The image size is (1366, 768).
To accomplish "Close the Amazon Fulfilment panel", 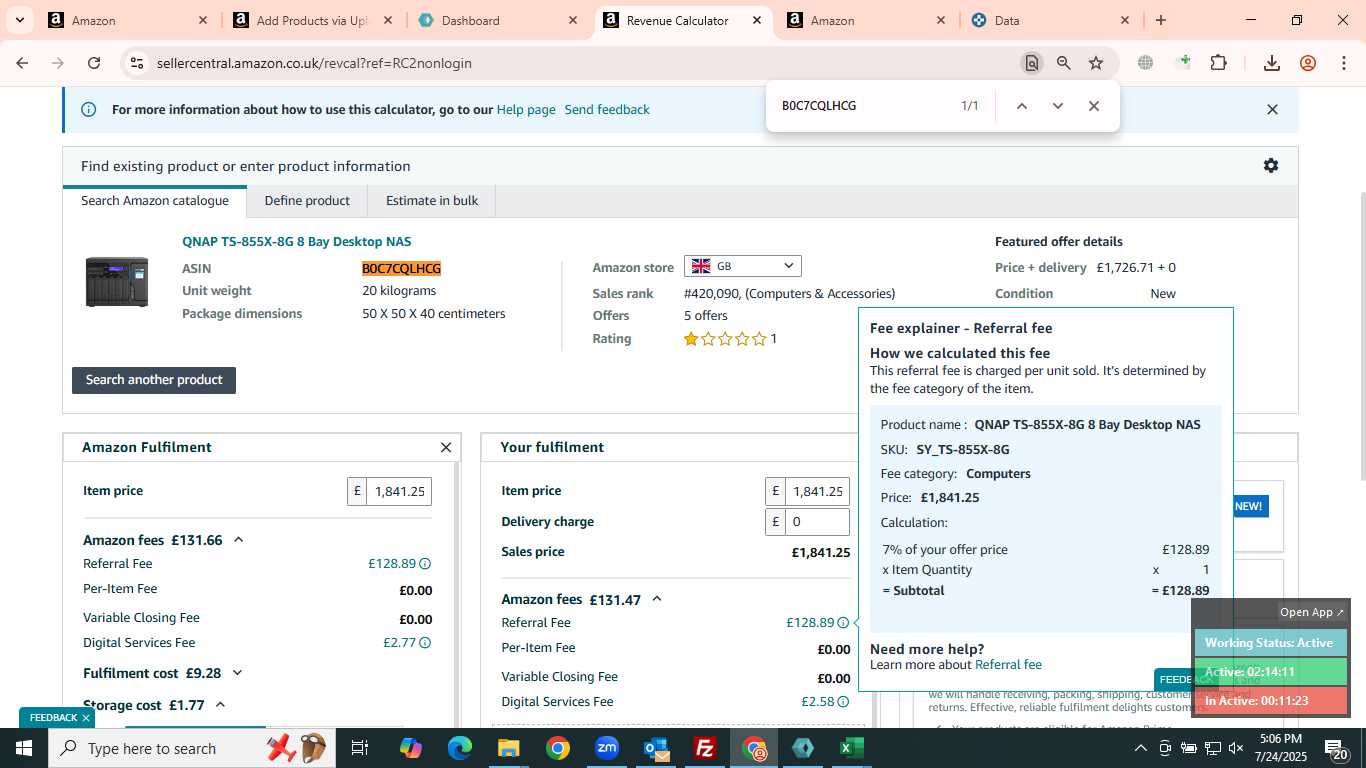I will 446,448.
